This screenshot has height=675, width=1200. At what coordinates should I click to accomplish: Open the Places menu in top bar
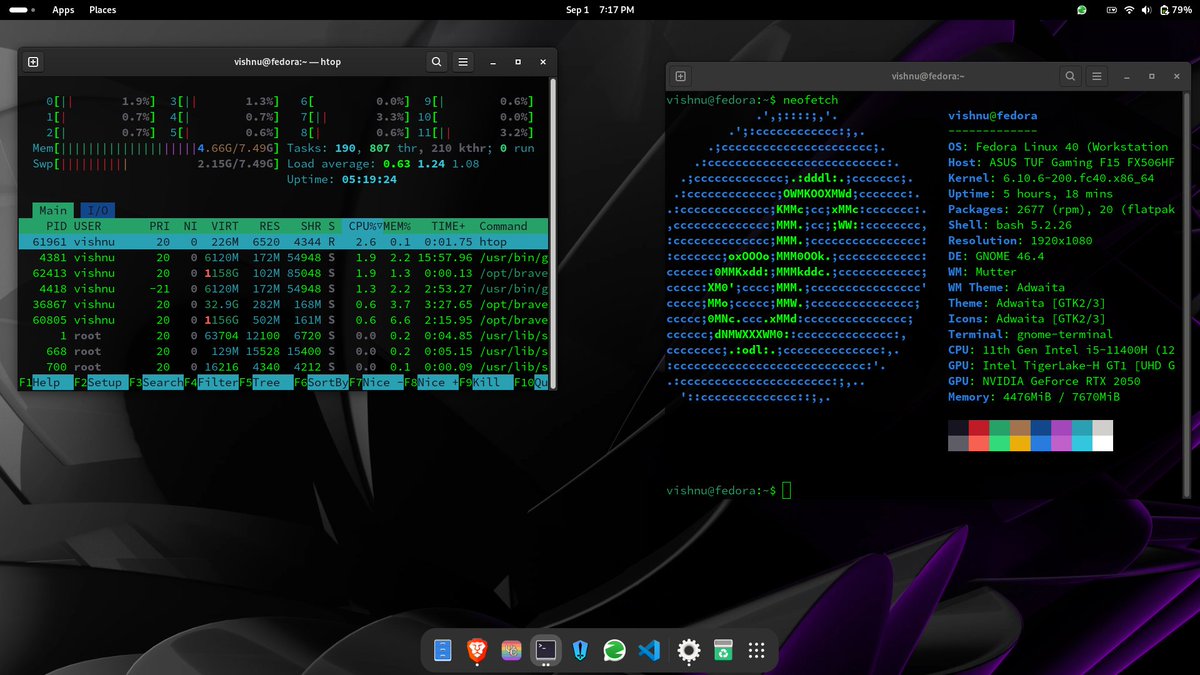click(102, 10)
